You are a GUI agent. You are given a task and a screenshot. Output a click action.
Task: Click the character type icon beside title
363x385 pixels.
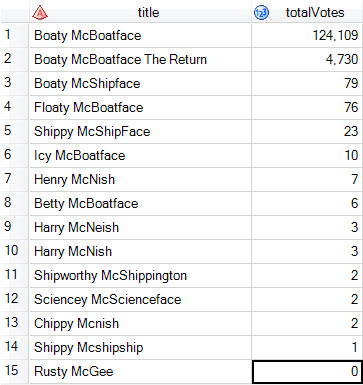40,13
